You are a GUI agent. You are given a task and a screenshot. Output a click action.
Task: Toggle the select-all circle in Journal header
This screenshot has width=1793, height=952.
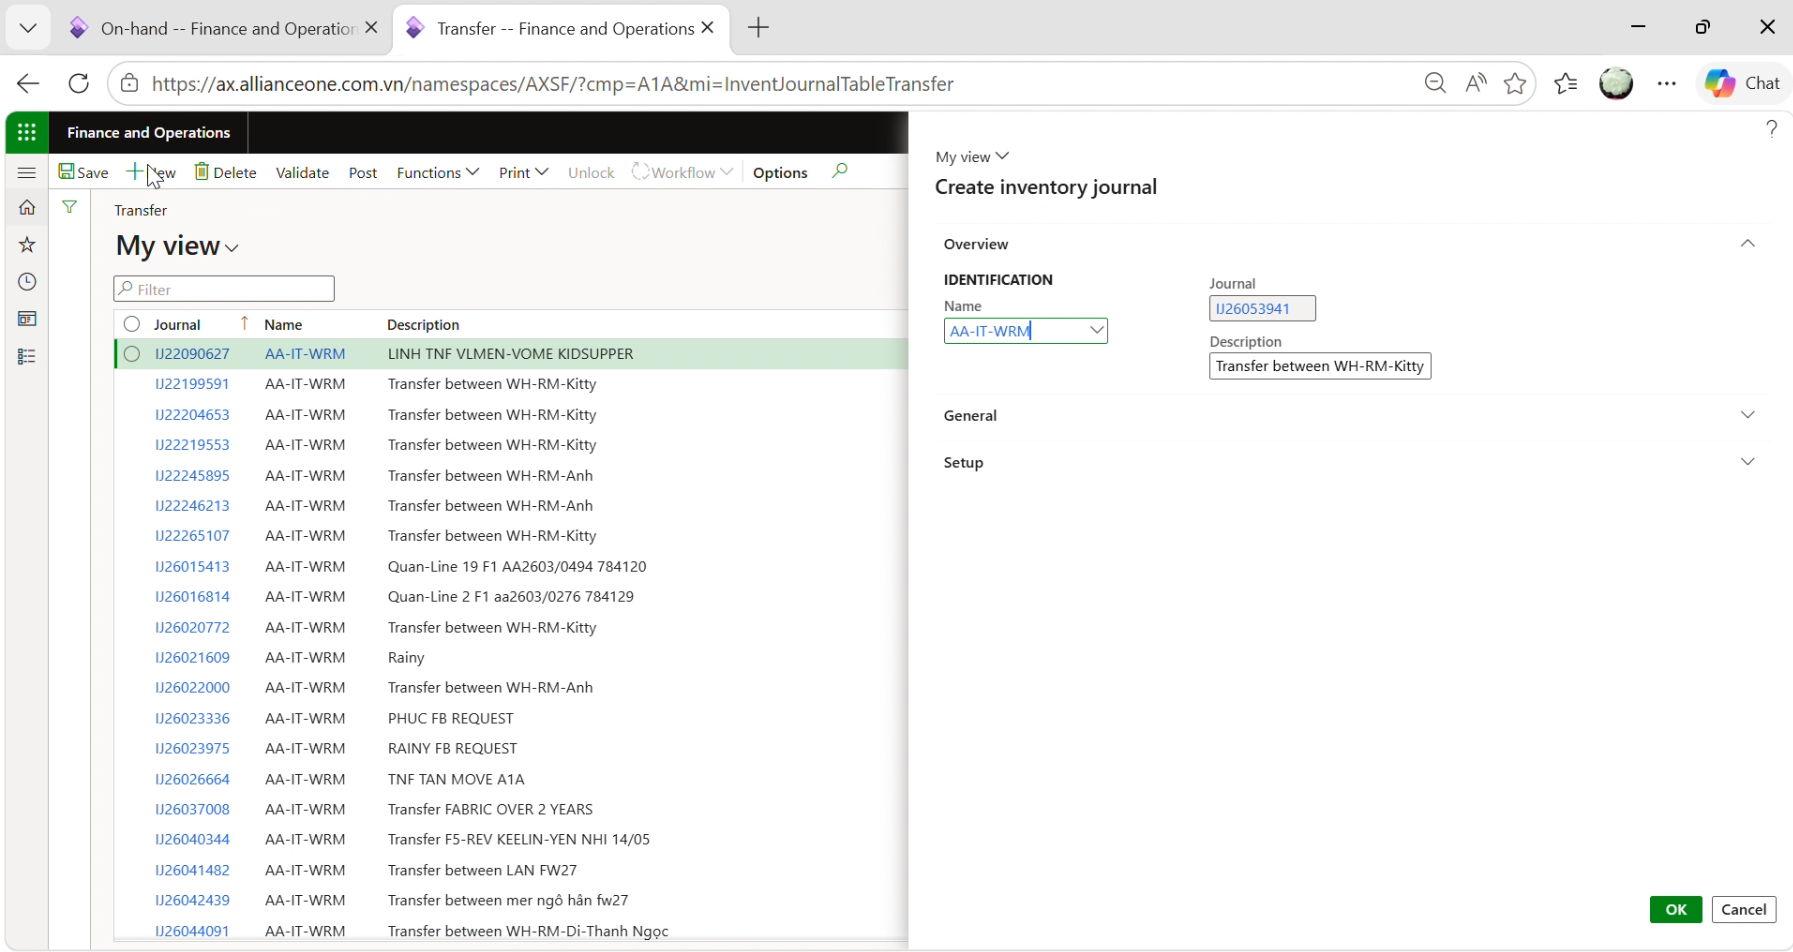pos(132,324)
